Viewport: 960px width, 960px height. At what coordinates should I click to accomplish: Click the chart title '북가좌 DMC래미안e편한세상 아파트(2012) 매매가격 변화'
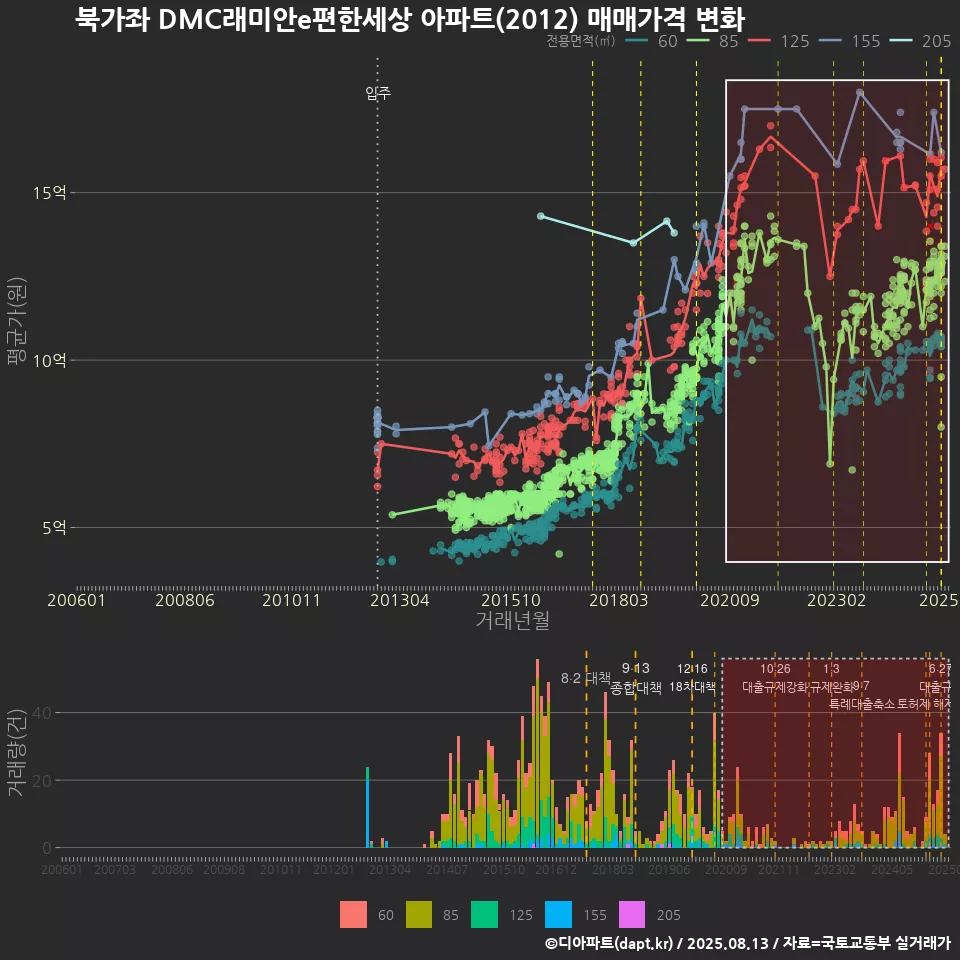pyautogui.click(x=410, y=20)
